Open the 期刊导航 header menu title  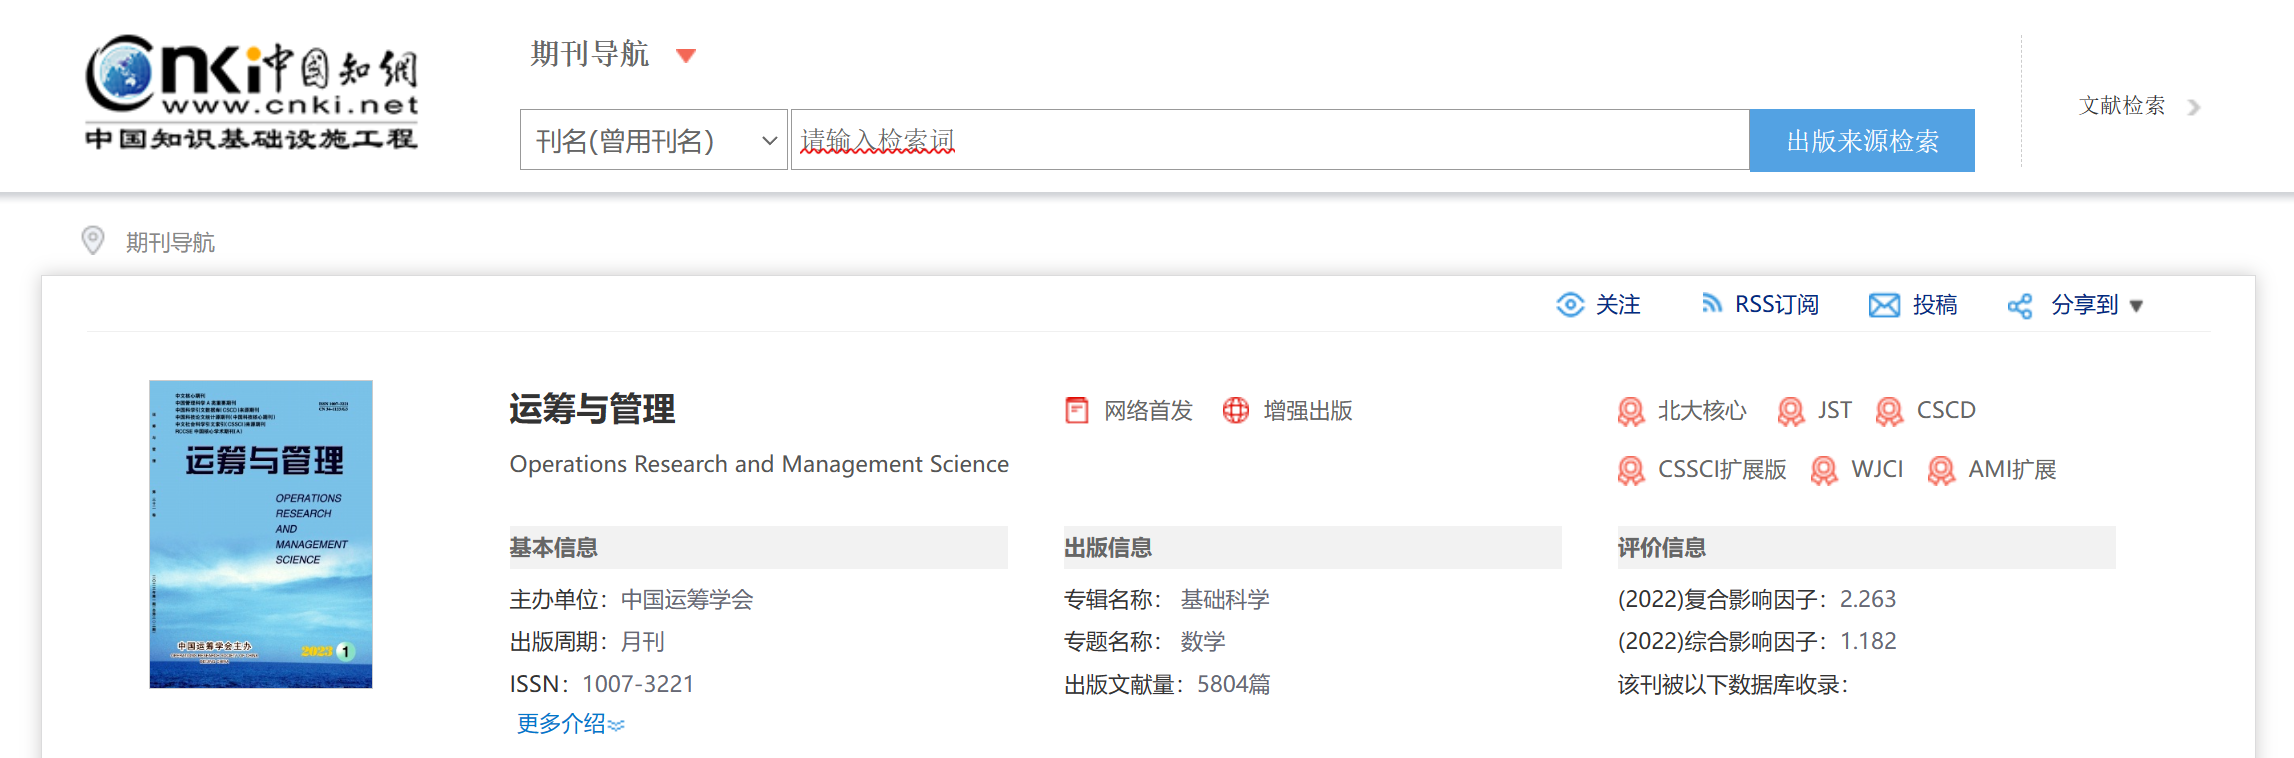coord(590,54)
